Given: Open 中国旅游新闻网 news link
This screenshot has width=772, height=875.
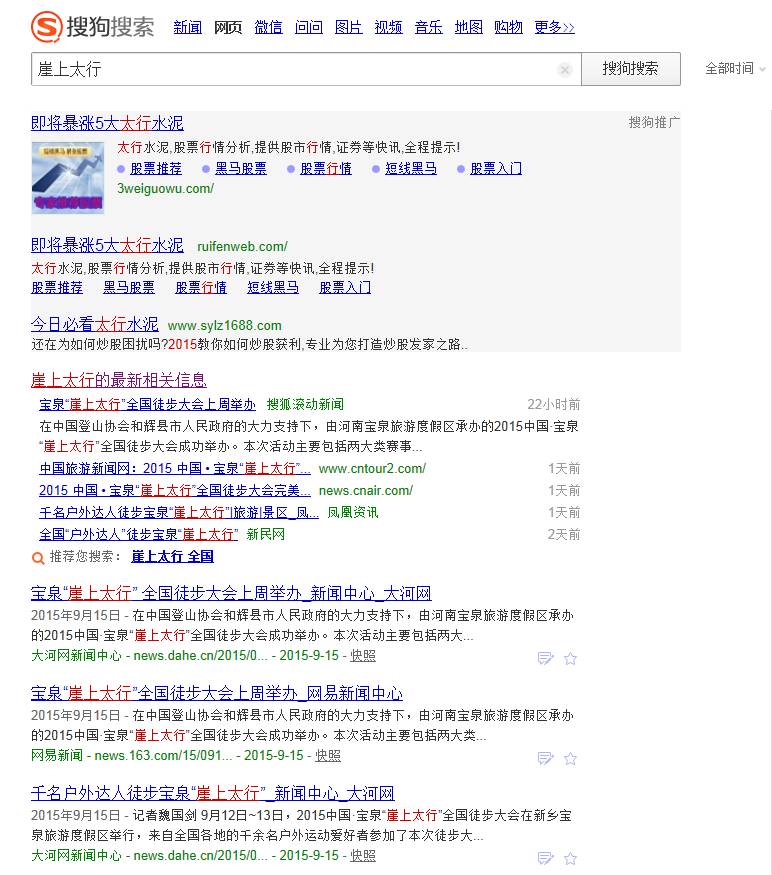Looking at the screenshot, I should 175,469.
